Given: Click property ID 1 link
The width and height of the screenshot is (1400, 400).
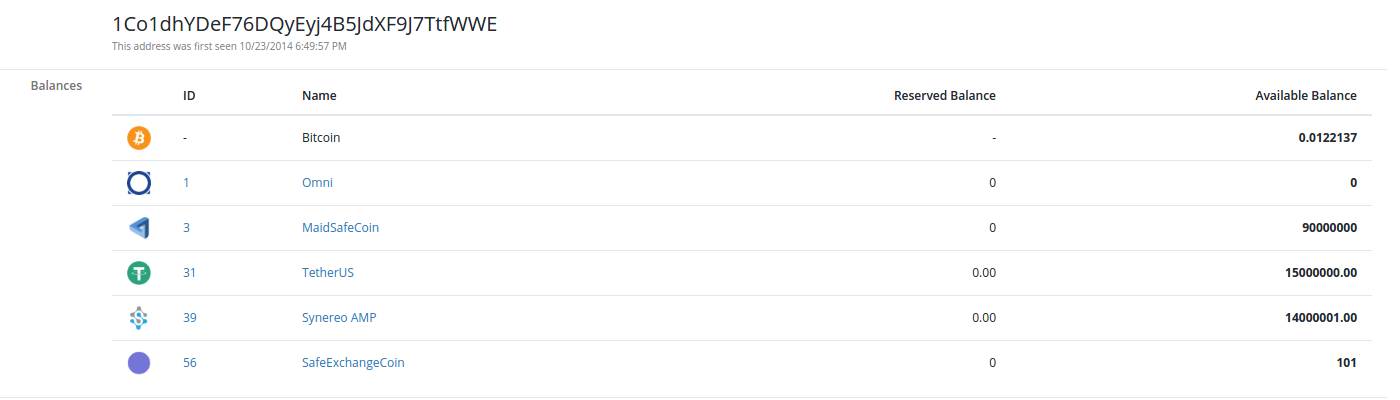Looking at the screenshot, I should (x=186, y=183).
